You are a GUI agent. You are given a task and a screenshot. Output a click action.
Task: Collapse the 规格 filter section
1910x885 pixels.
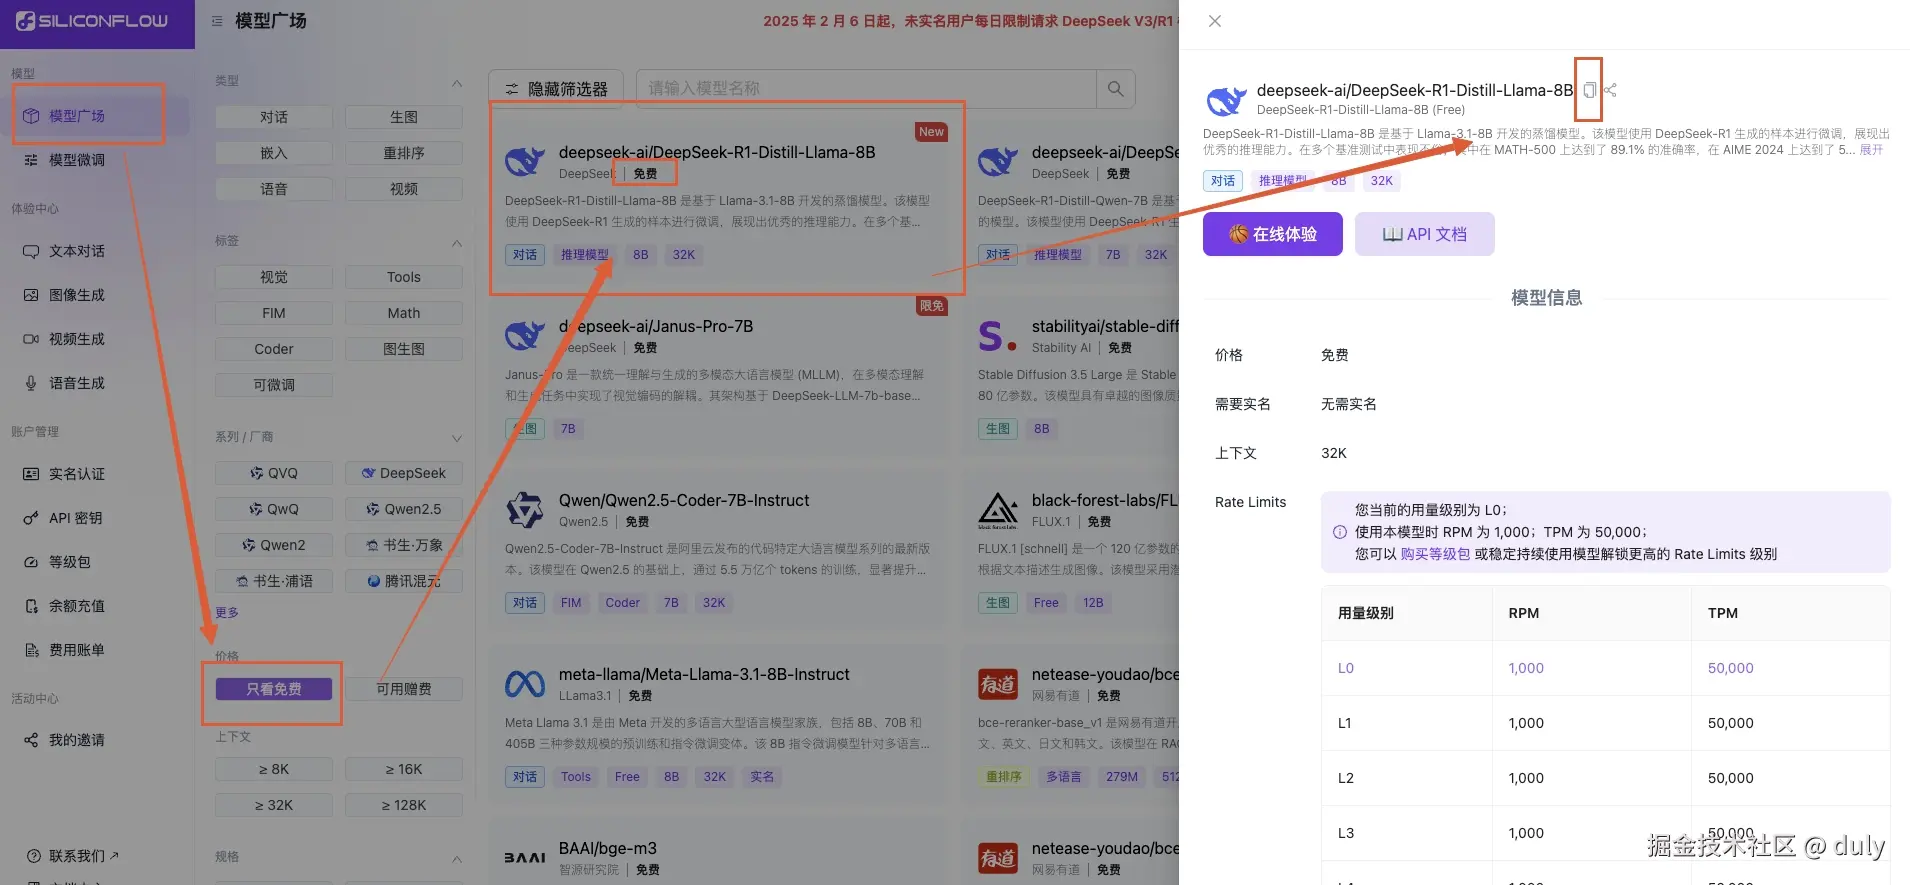[x=456, y=858]
